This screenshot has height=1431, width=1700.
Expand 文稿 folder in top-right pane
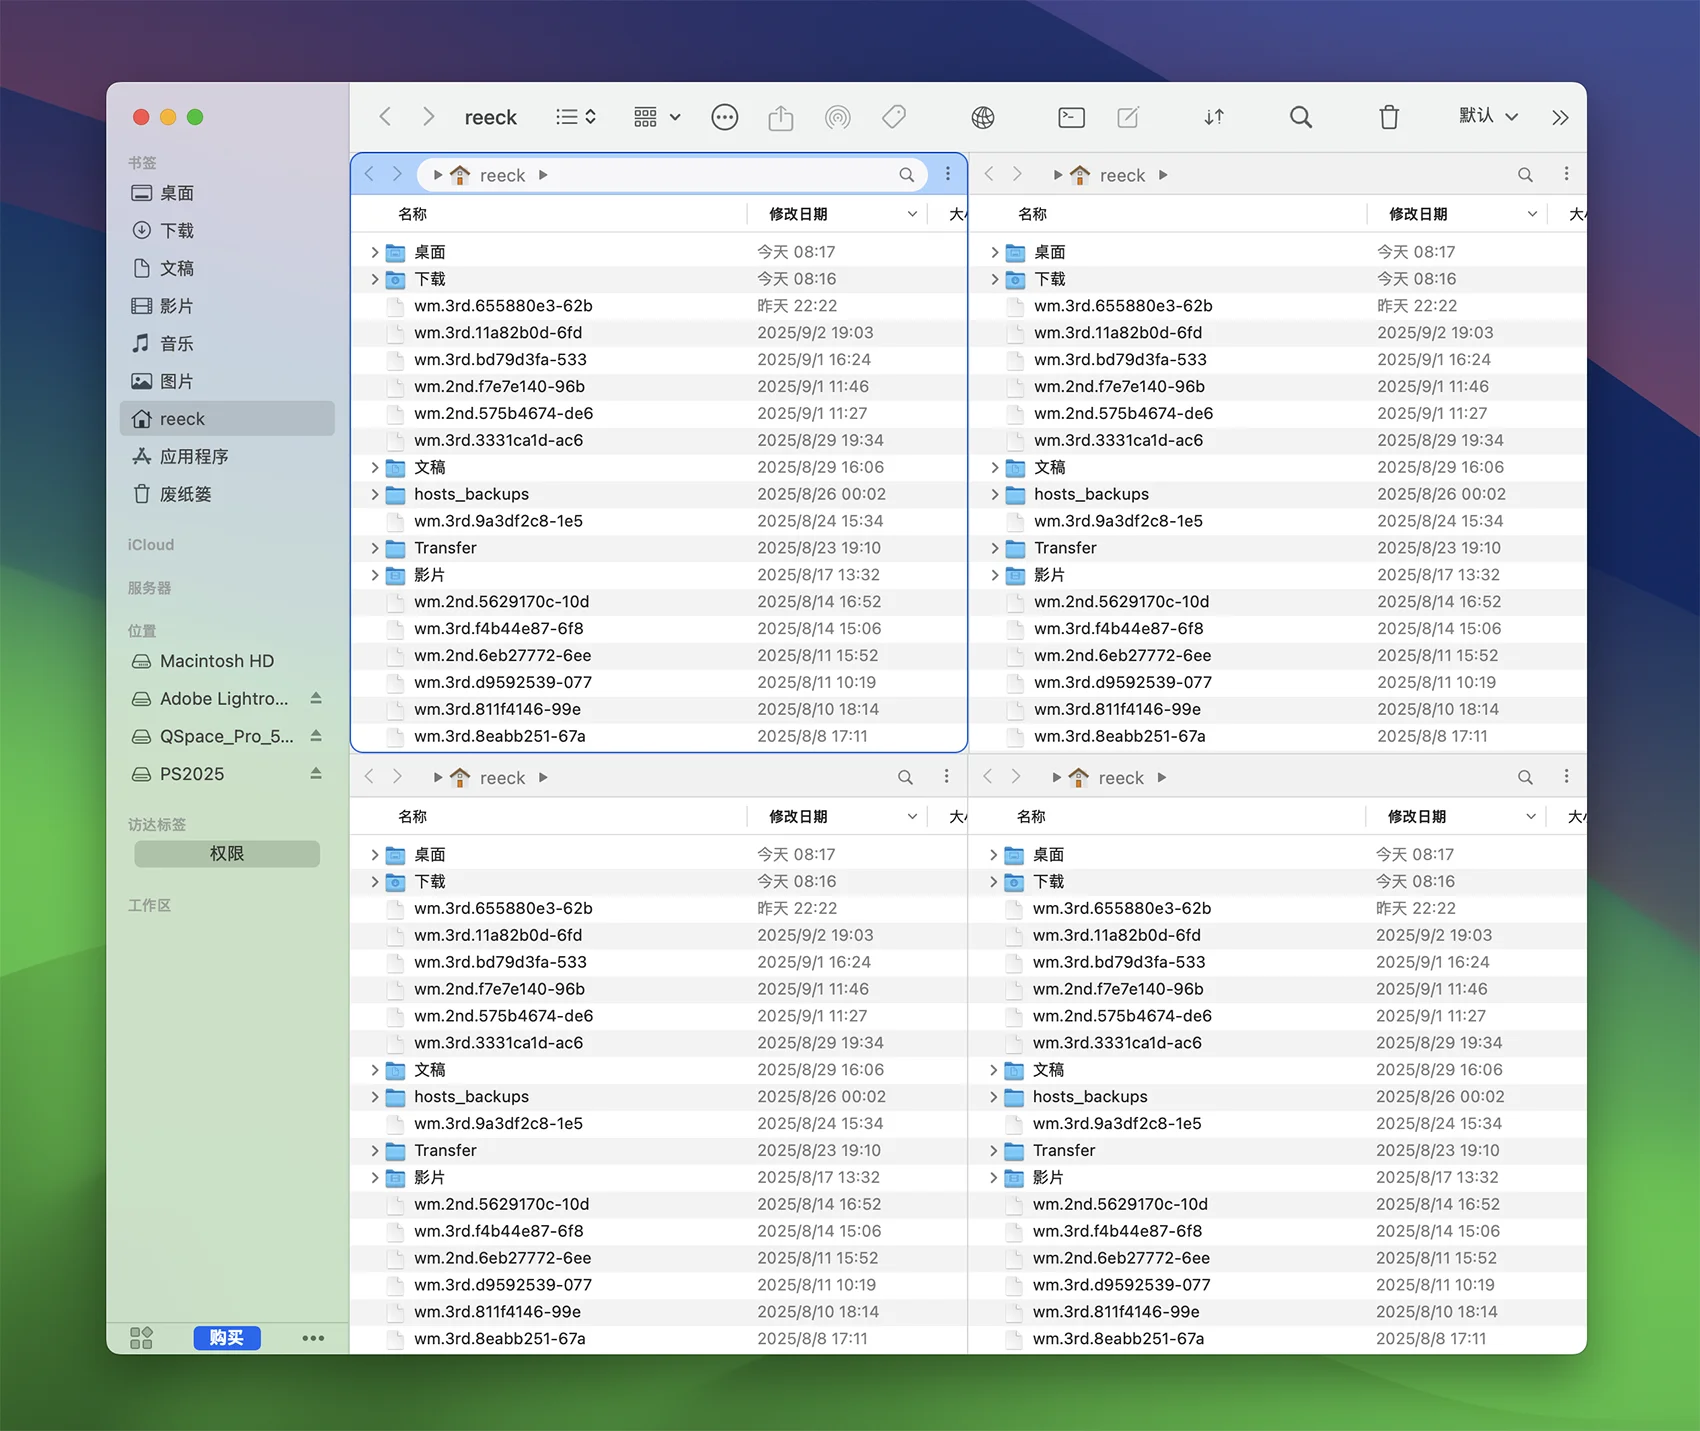pos(994,468)
